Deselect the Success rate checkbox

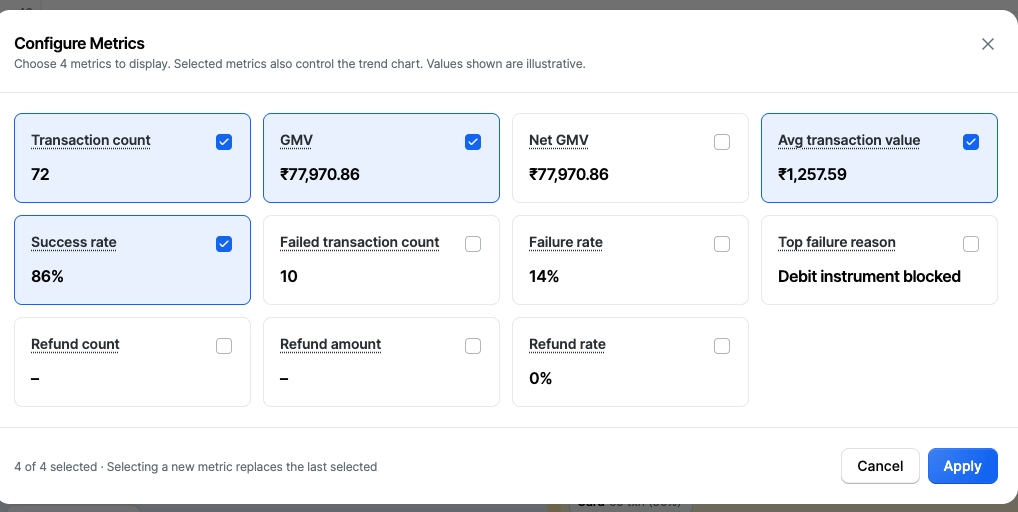click(x=224, y=243)
